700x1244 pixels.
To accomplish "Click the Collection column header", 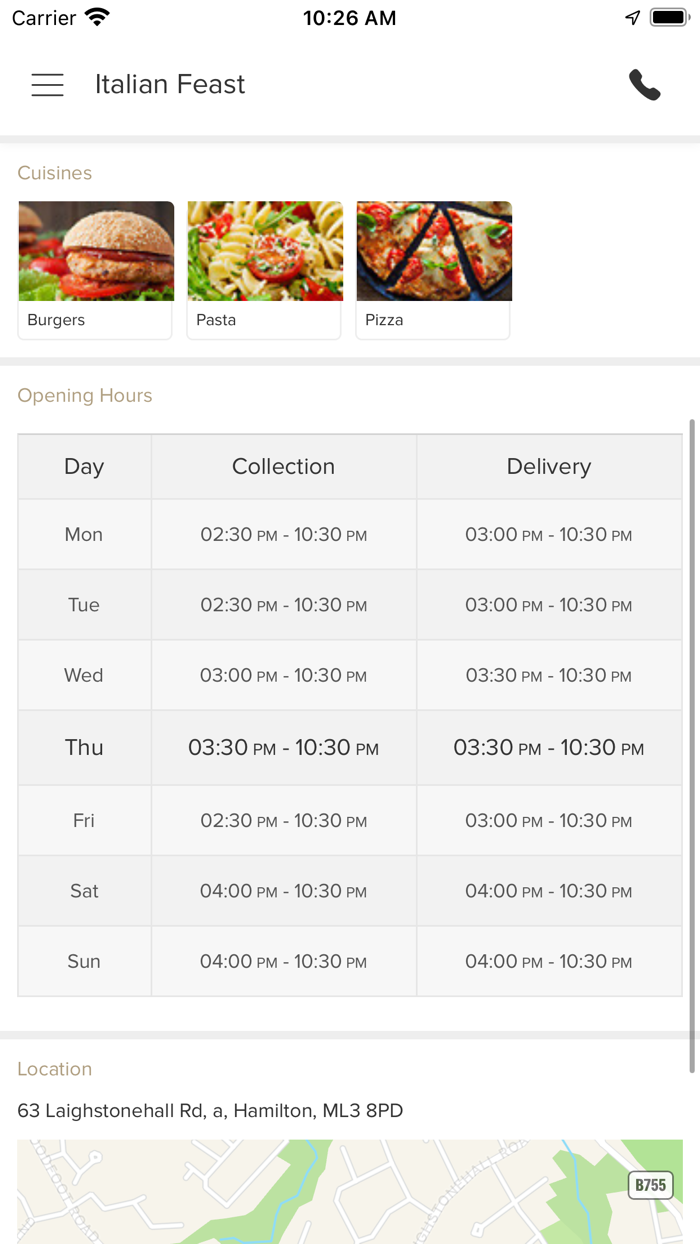I will (283, 466).
